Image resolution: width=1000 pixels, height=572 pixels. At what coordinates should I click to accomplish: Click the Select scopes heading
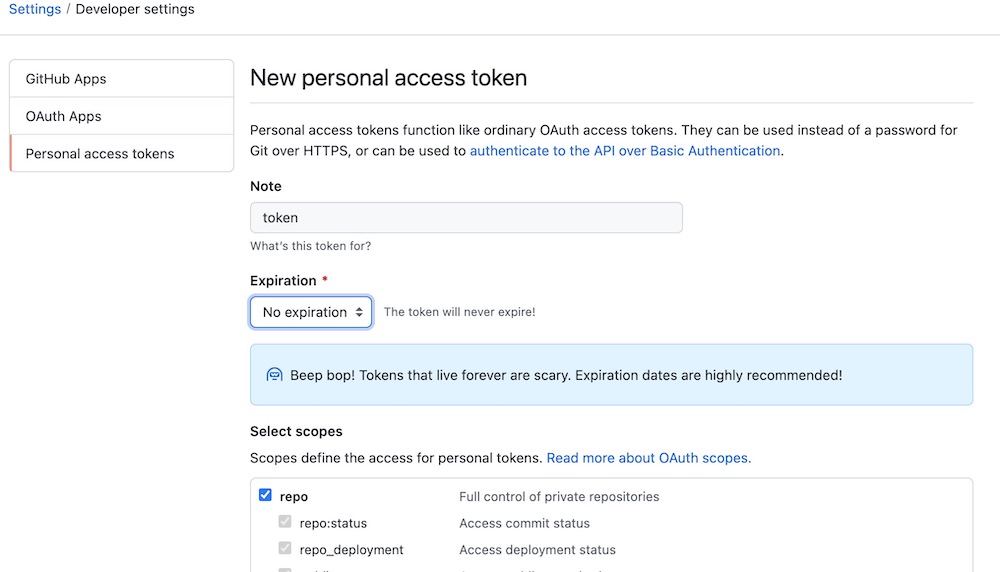(x=296, y=432)
